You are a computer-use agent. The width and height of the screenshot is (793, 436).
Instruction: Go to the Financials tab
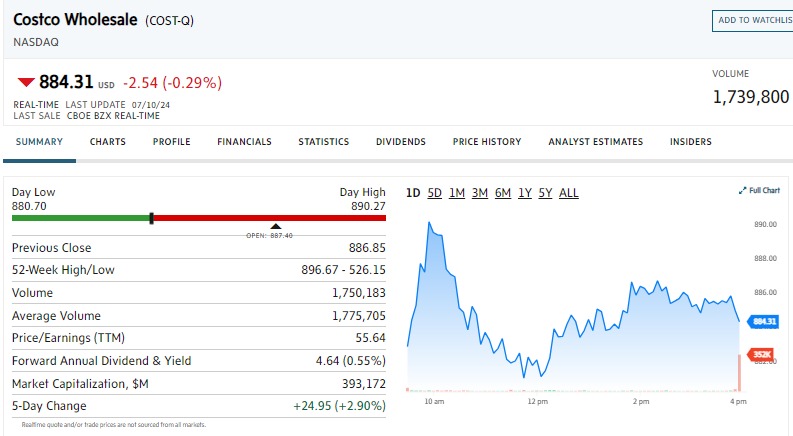click(244, 142)
